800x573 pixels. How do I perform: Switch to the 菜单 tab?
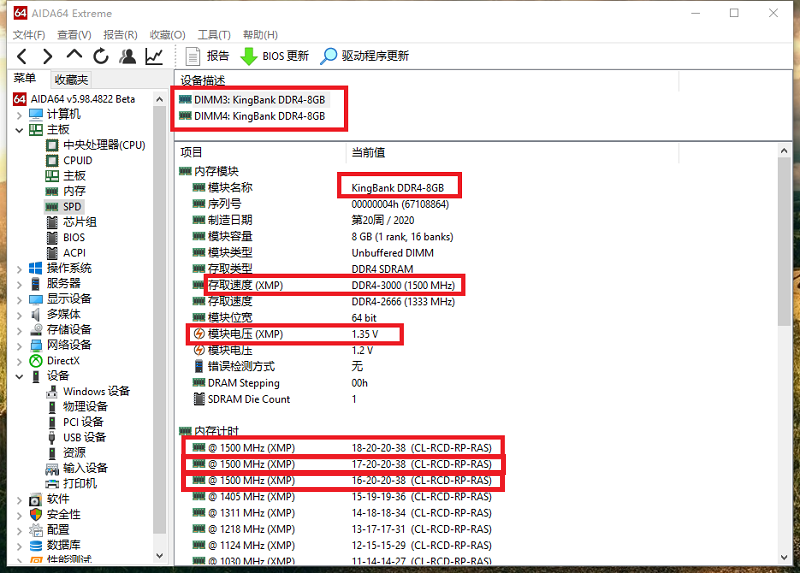point(24,78)
